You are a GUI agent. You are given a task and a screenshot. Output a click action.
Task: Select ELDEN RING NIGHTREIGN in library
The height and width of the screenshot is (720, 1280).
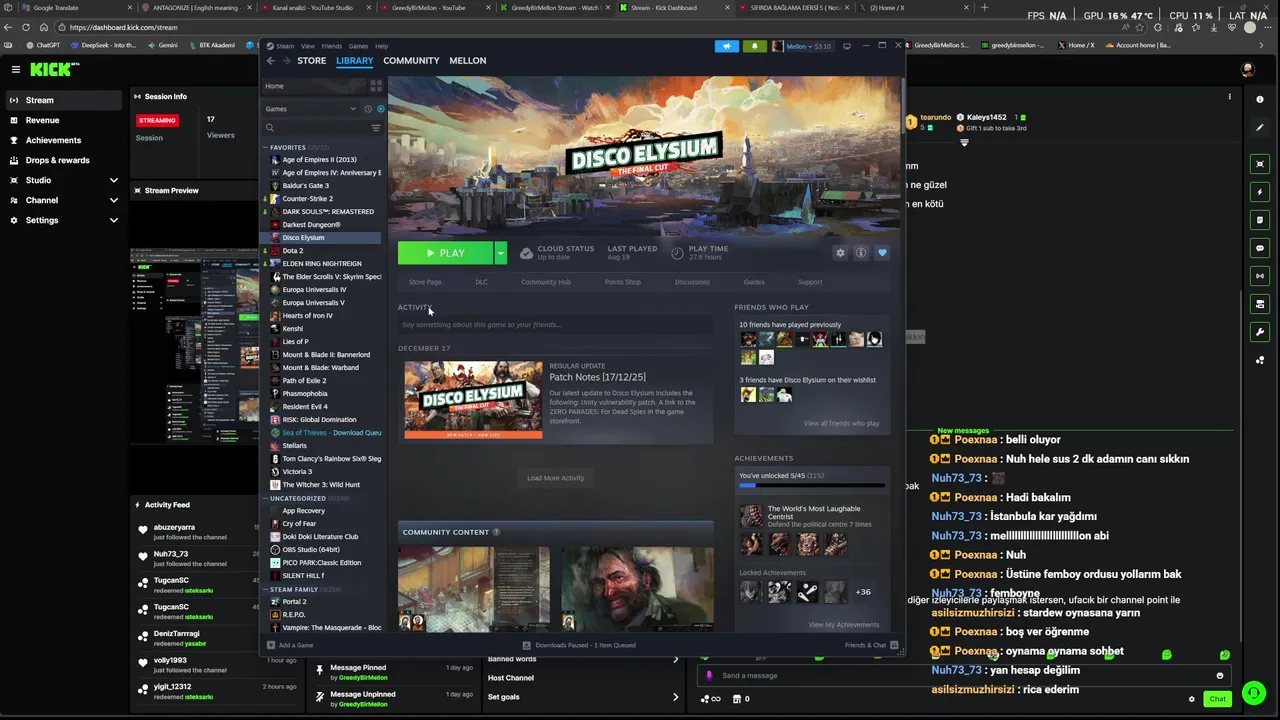(x=322, y=264)
